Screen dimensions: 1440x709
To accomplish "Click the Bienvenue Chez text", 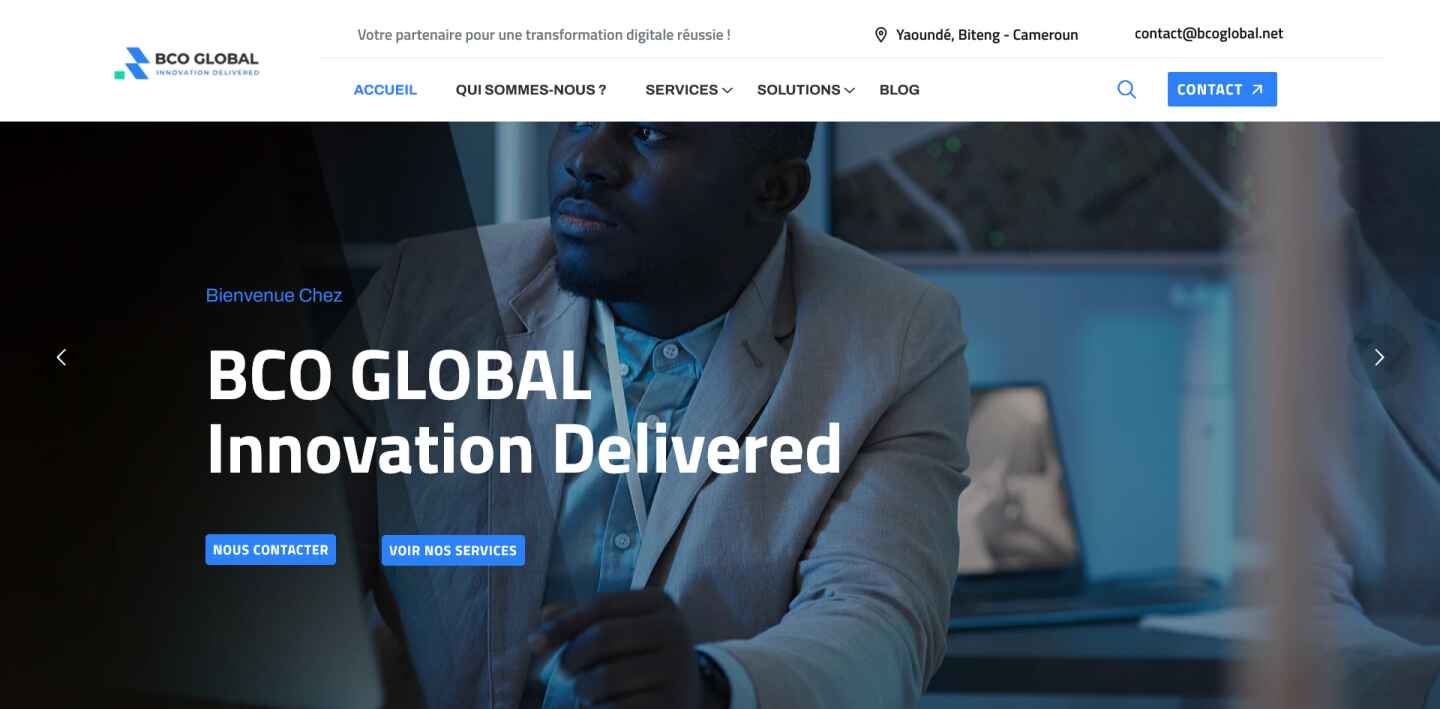I will 274,295.
